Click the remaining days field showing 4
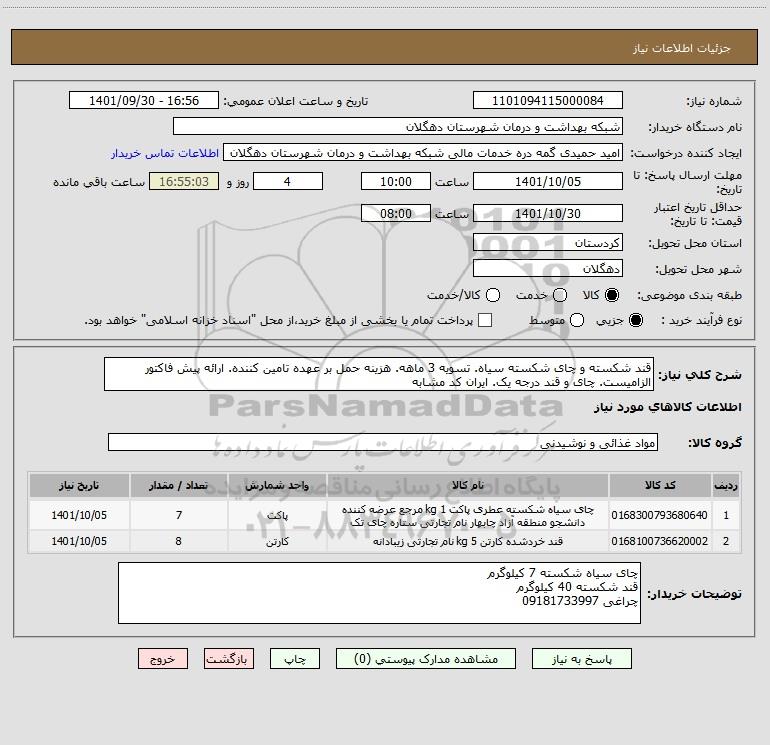The height and width of the screenshot is (745, 770). pyautogui.click(x=288, y=181)
